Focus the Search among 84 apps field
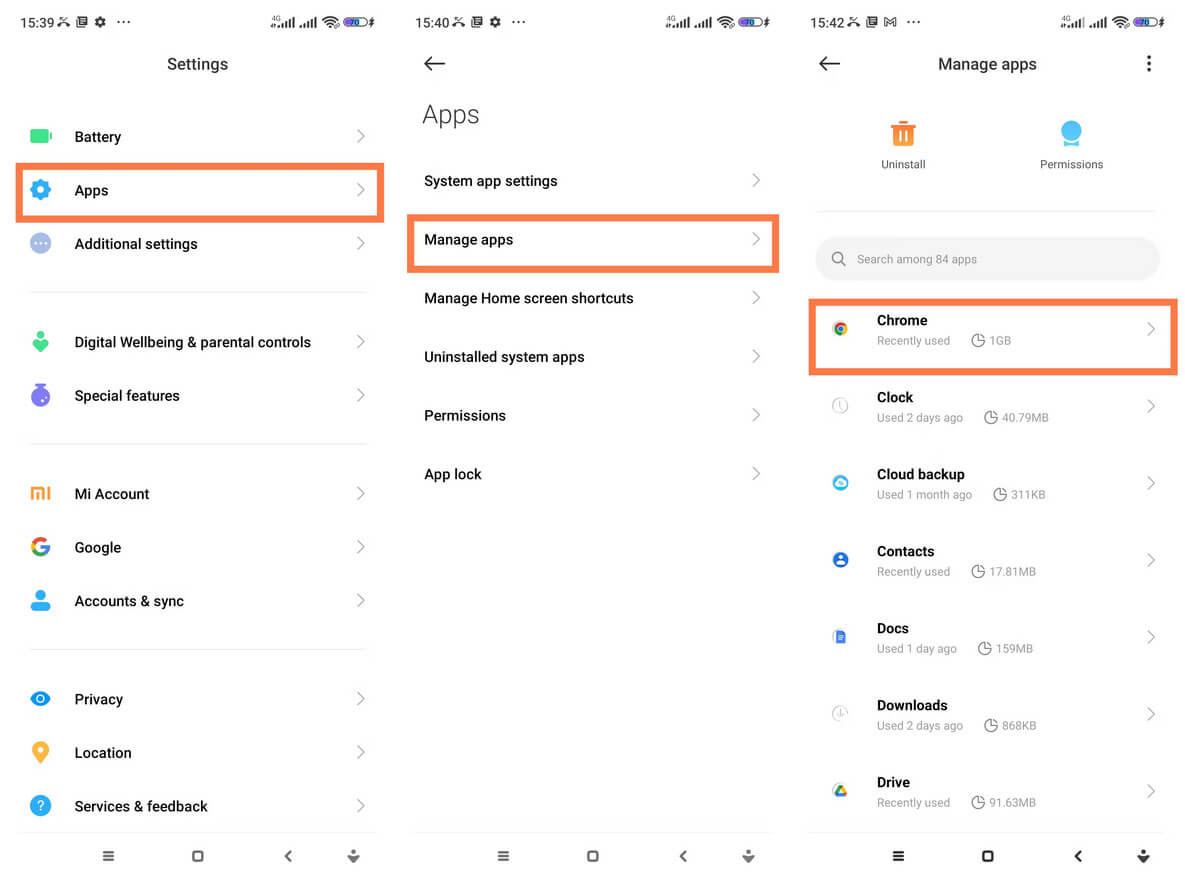1185x880 pixels. 987,259
